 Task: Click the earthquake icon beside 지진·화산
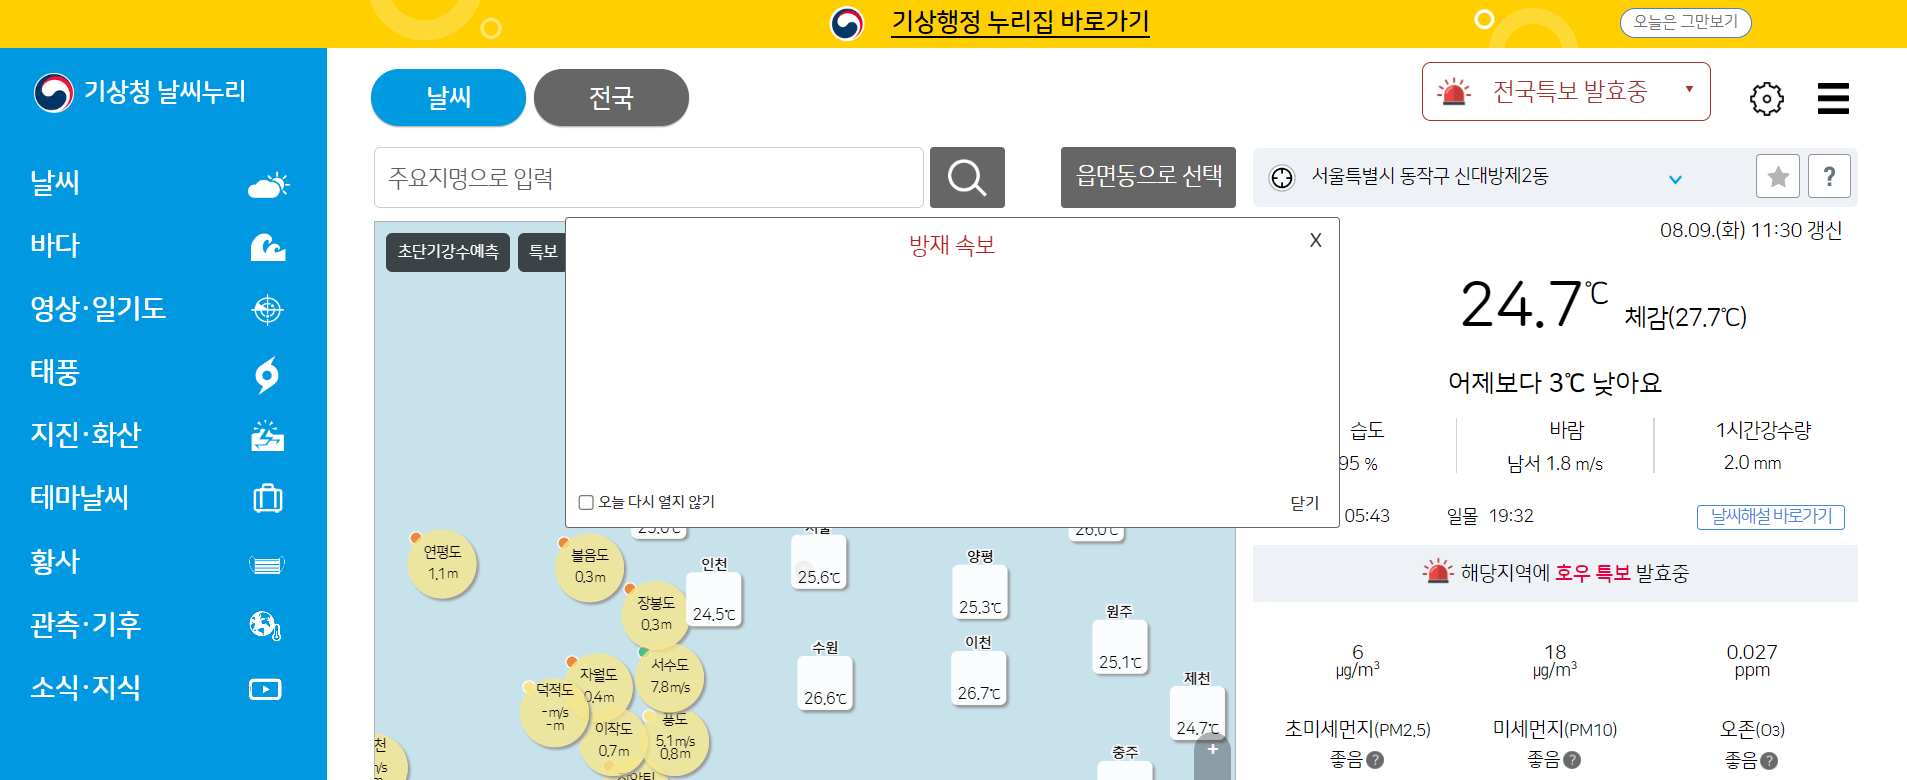click(x=267, y=436)
